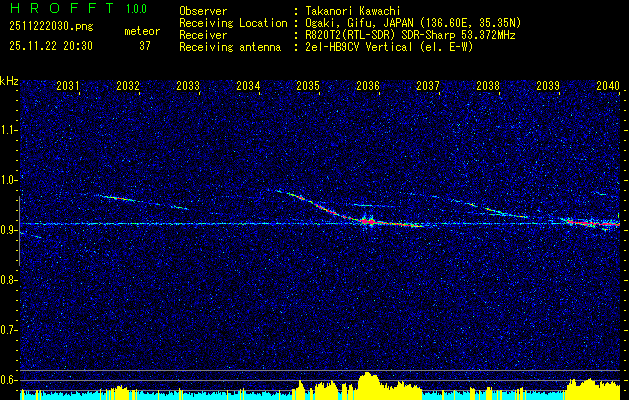
Task: Click the 2036 time marker
Action: click(x=367, y=85)
